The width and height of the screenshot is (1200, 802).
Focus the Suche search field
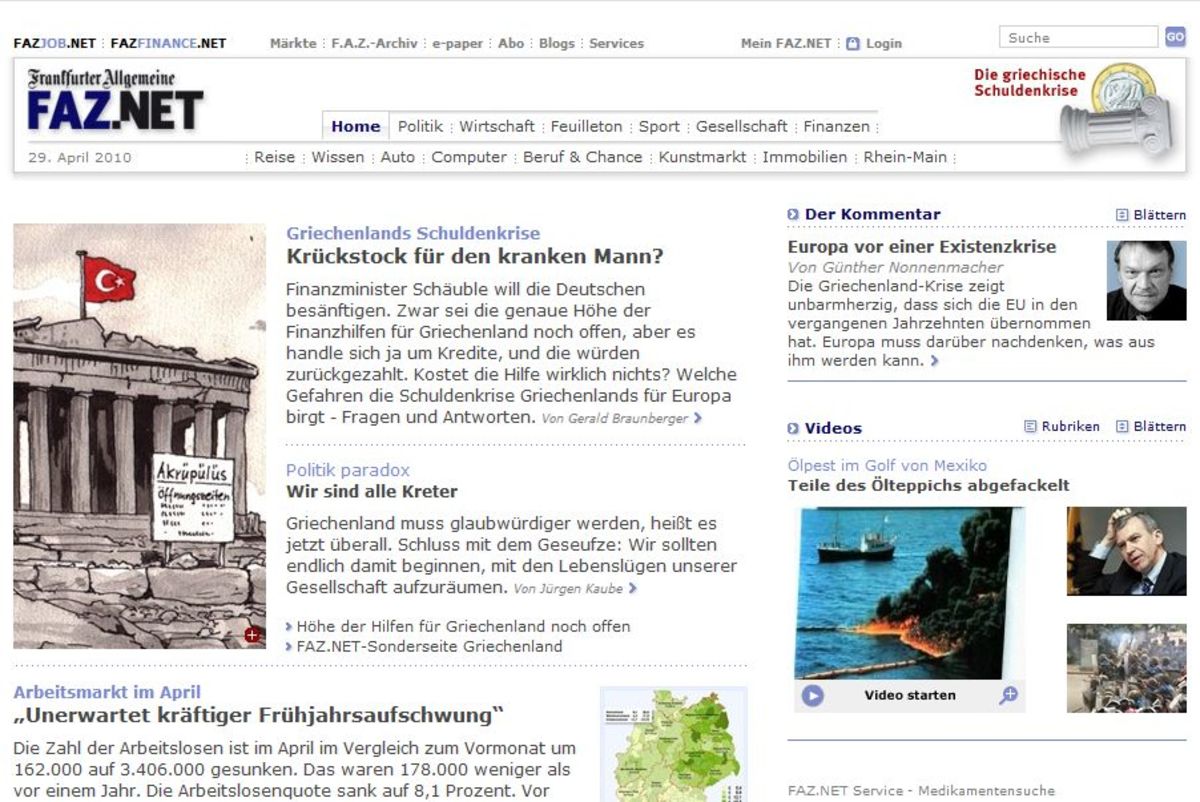point(1078,37)
